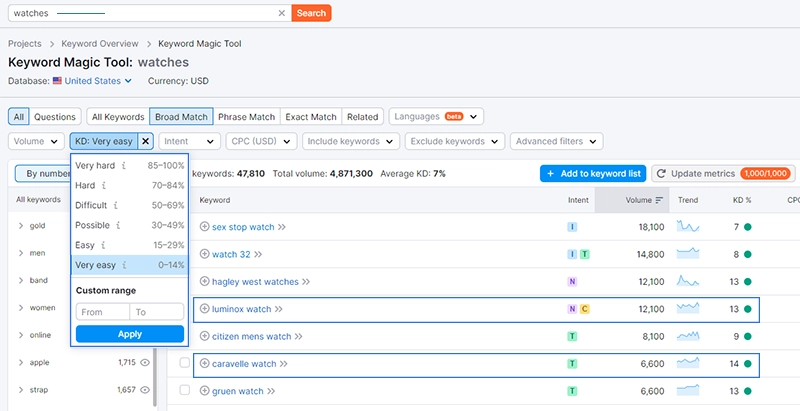Click the custom range From field

[102, 312]
